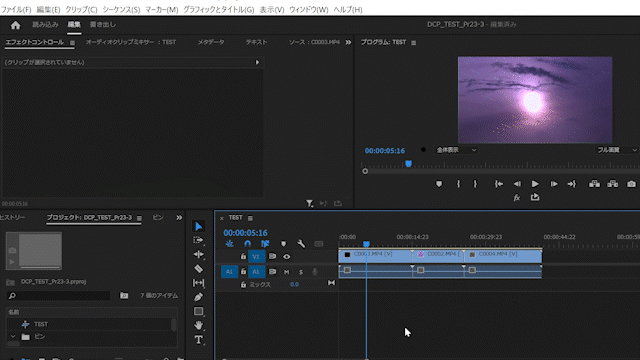Step back one frame
This screenshot has width=640, height=360.
tap(517, 184)
